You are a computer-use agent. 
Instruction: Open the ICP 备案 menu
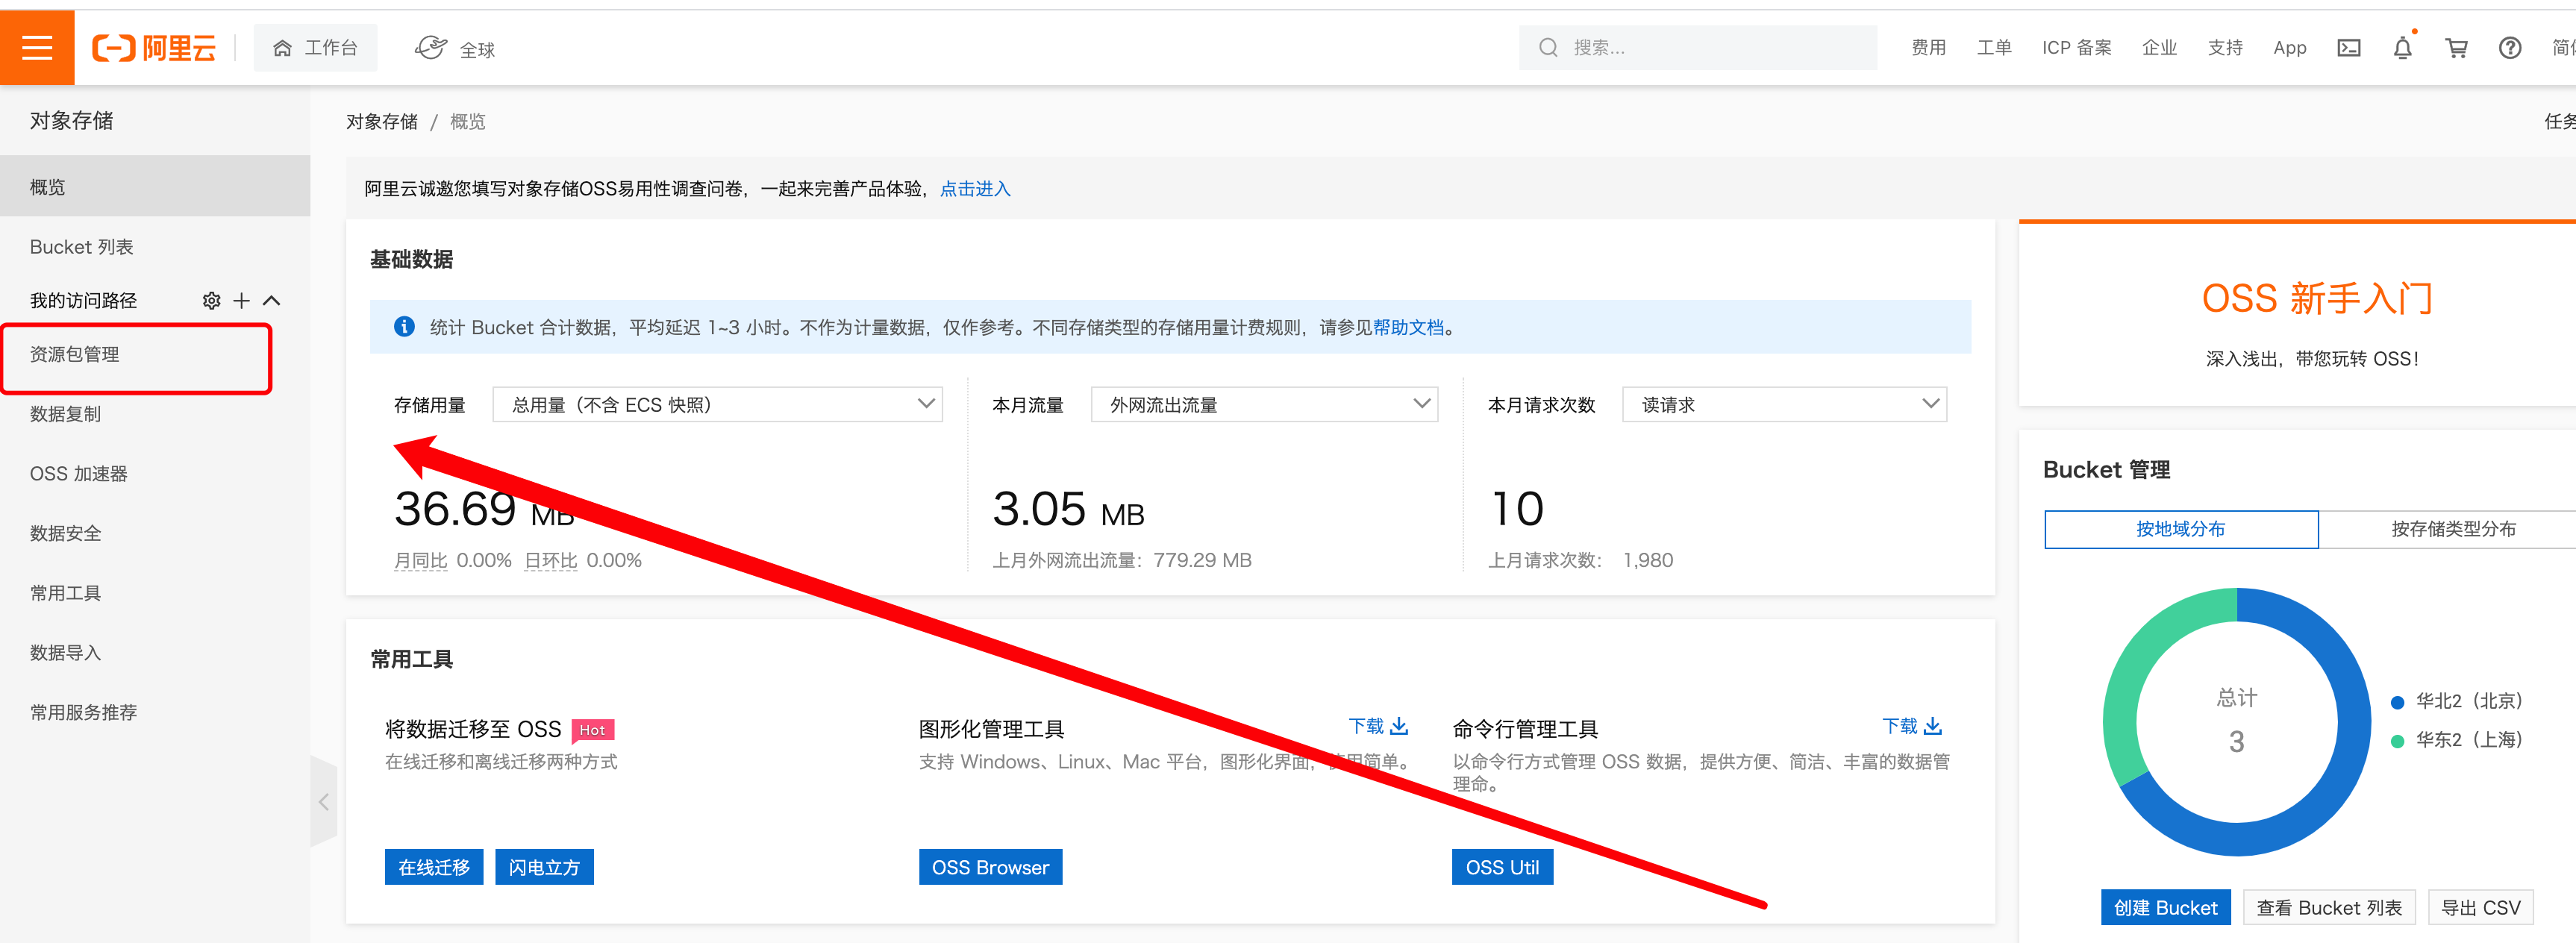[2076, 48]
